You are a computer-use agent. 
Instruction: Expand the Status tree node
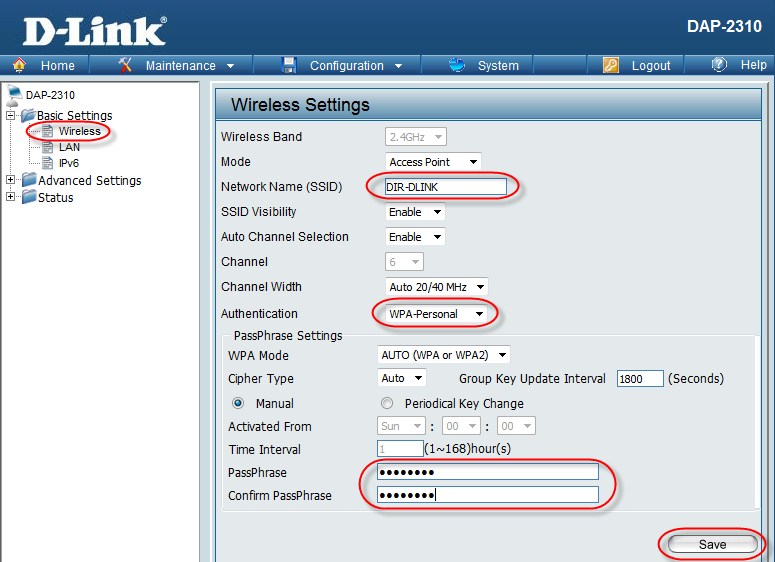[10, 197]
